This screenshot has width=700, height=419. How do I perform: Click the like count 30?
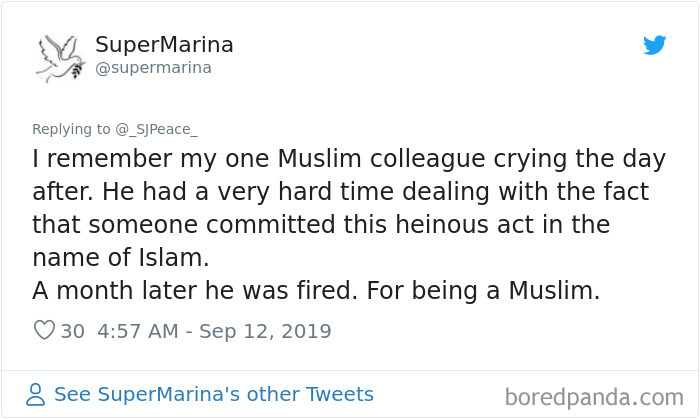[x=72, y=330]
